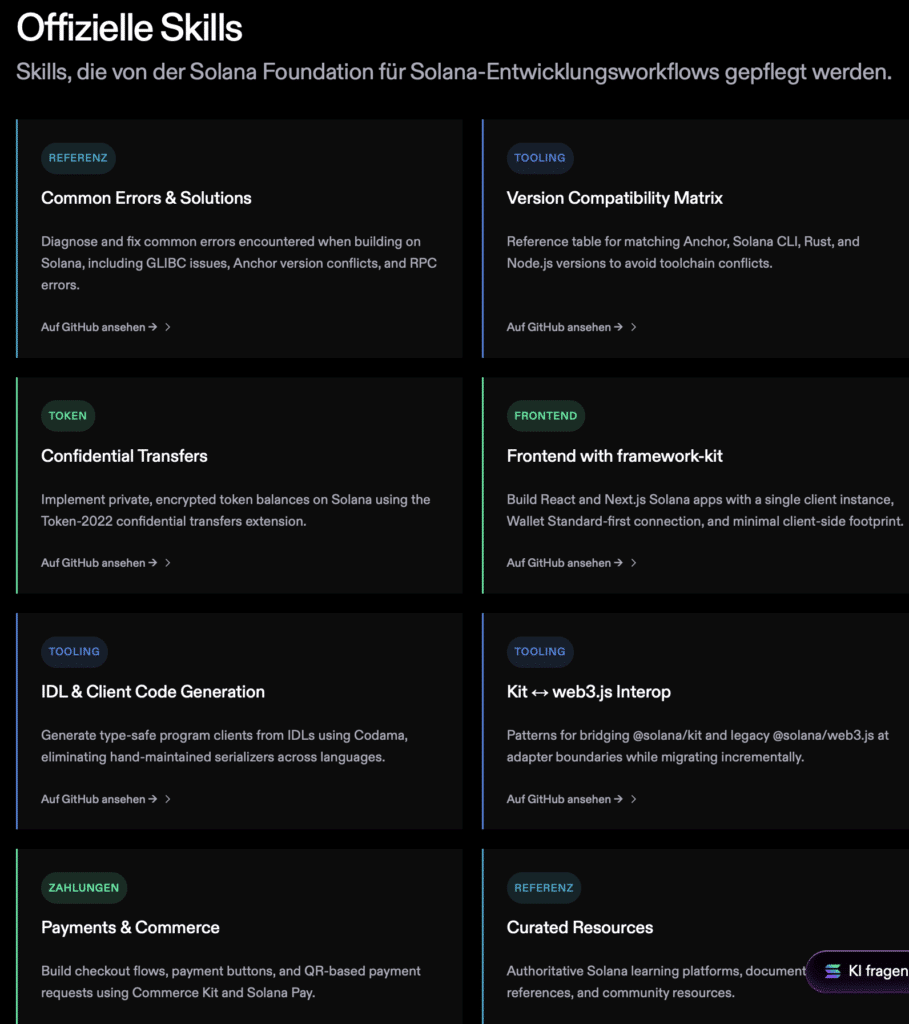Click the "Curated Resources" card title
The height and width of the screenshot is (1024, 909).
pyautogui.click(x=580, y=927)
